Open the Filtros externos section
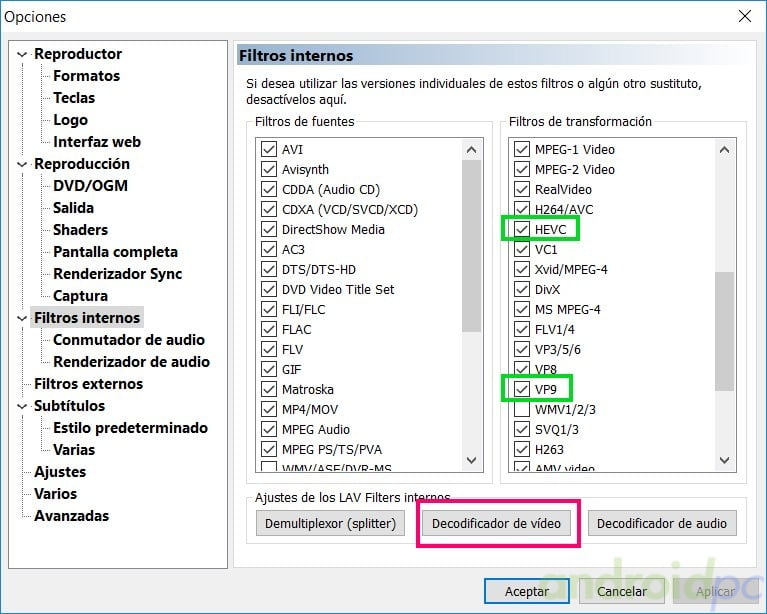Image resolution: width=767 pixels, height=614 pixels. point(88,384)
